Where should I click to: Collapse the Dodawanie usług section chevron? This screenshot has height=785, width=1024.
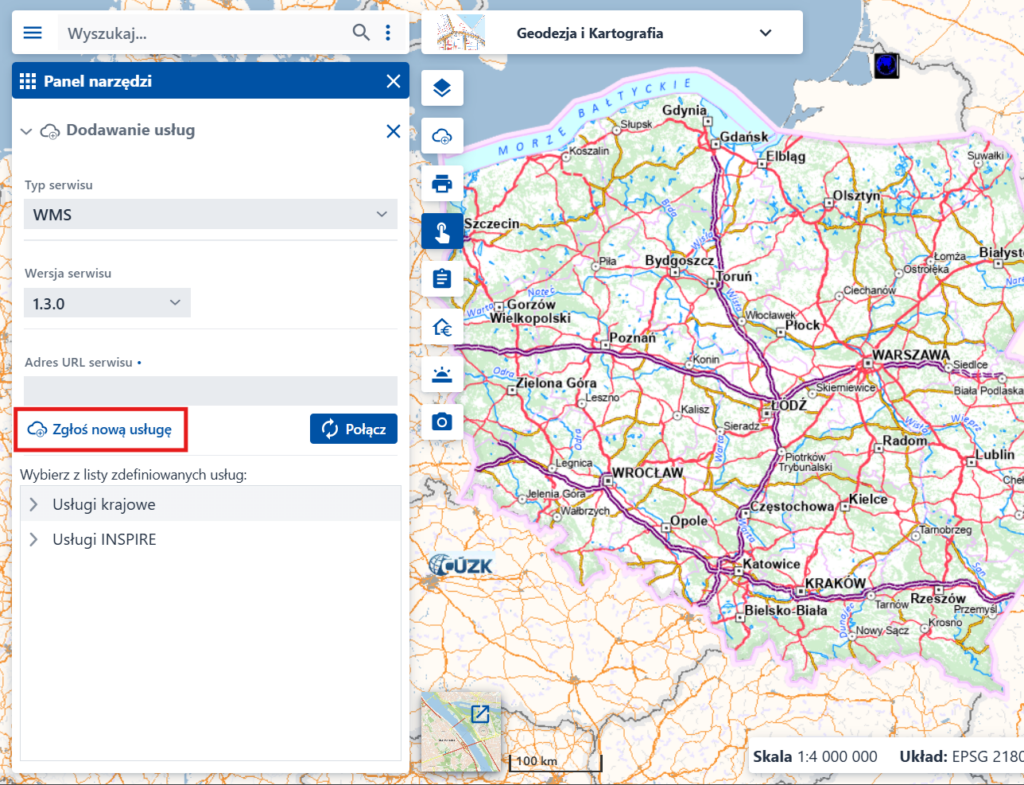click(x=26, y=131)
